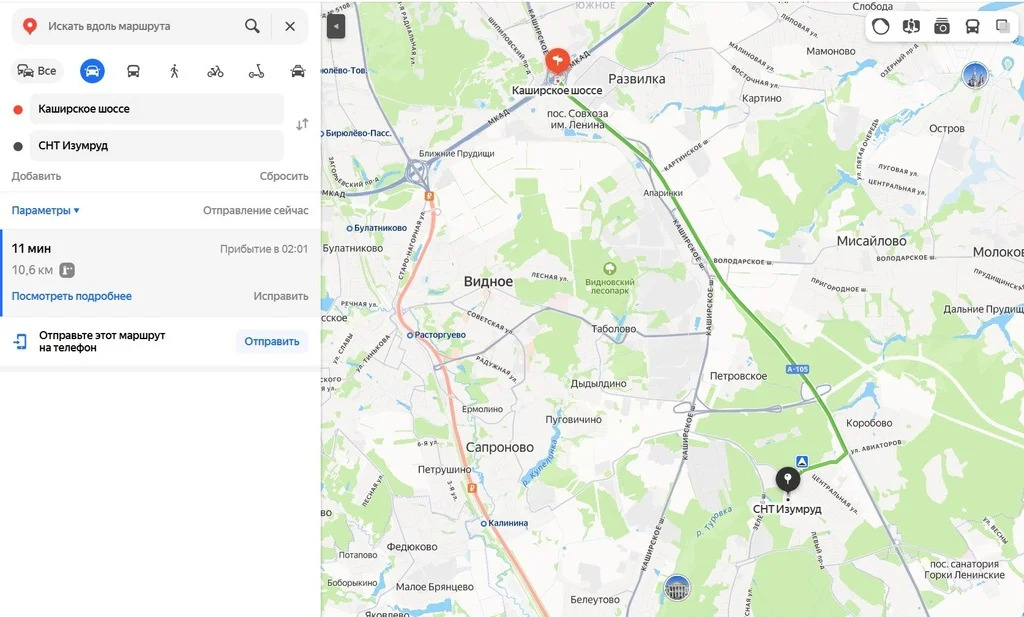Select the car driving route mode

(x=92, y=71)
